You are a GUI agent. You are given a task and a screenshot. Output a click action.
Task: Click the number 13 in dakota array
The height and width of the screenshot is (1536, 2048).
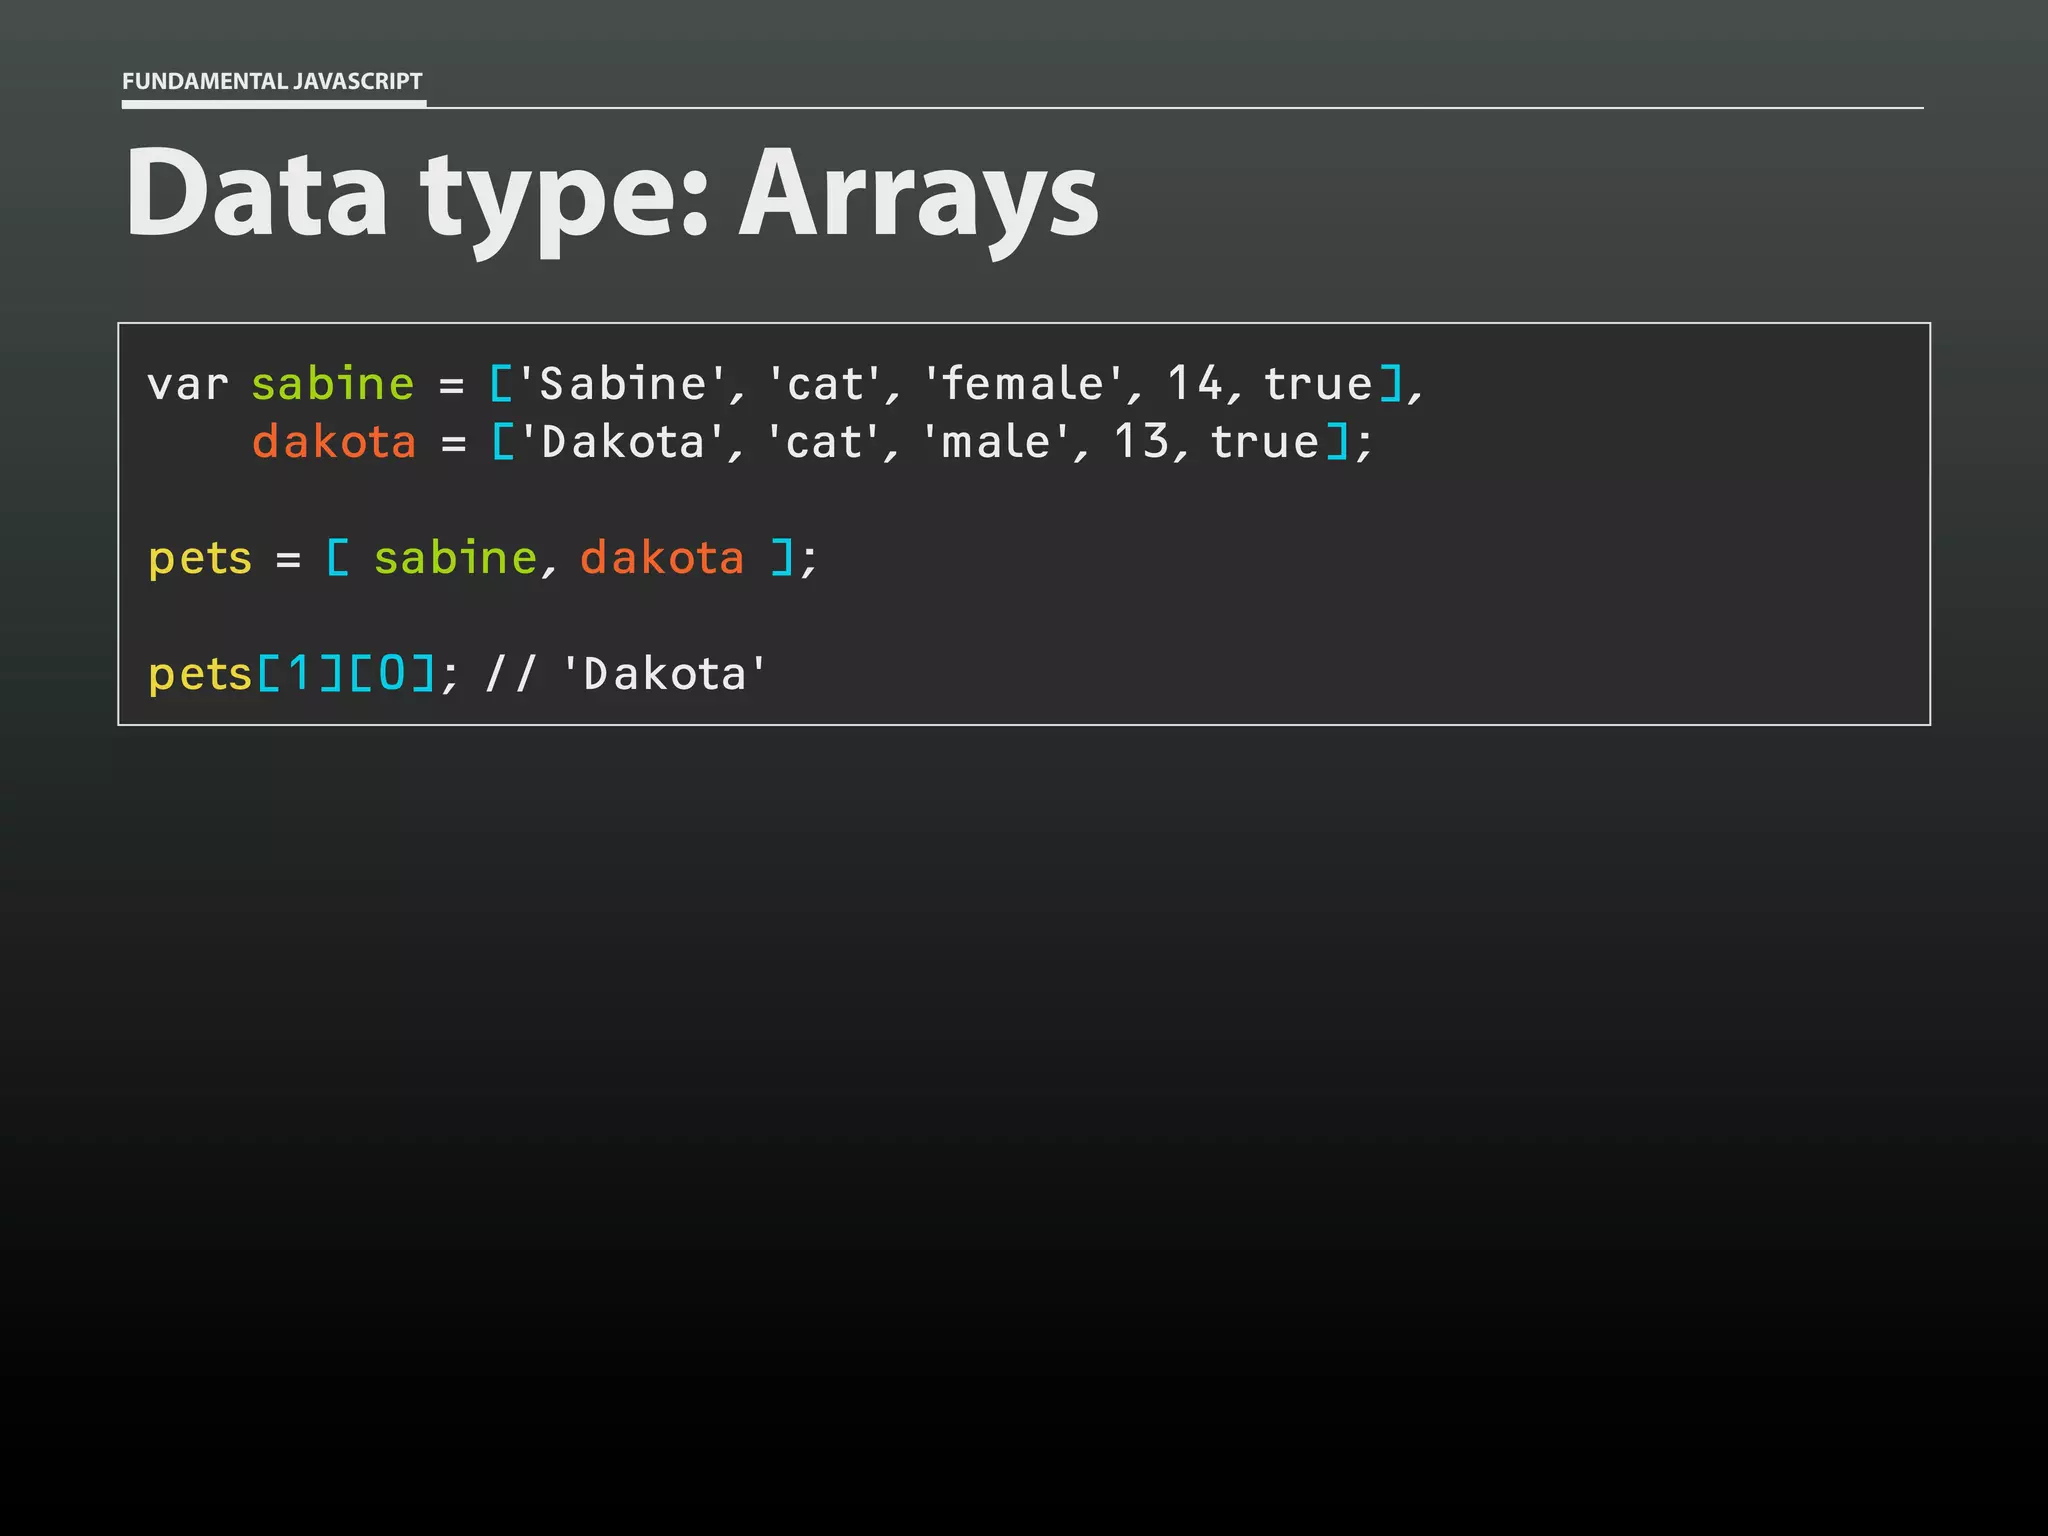(1141, 442)
